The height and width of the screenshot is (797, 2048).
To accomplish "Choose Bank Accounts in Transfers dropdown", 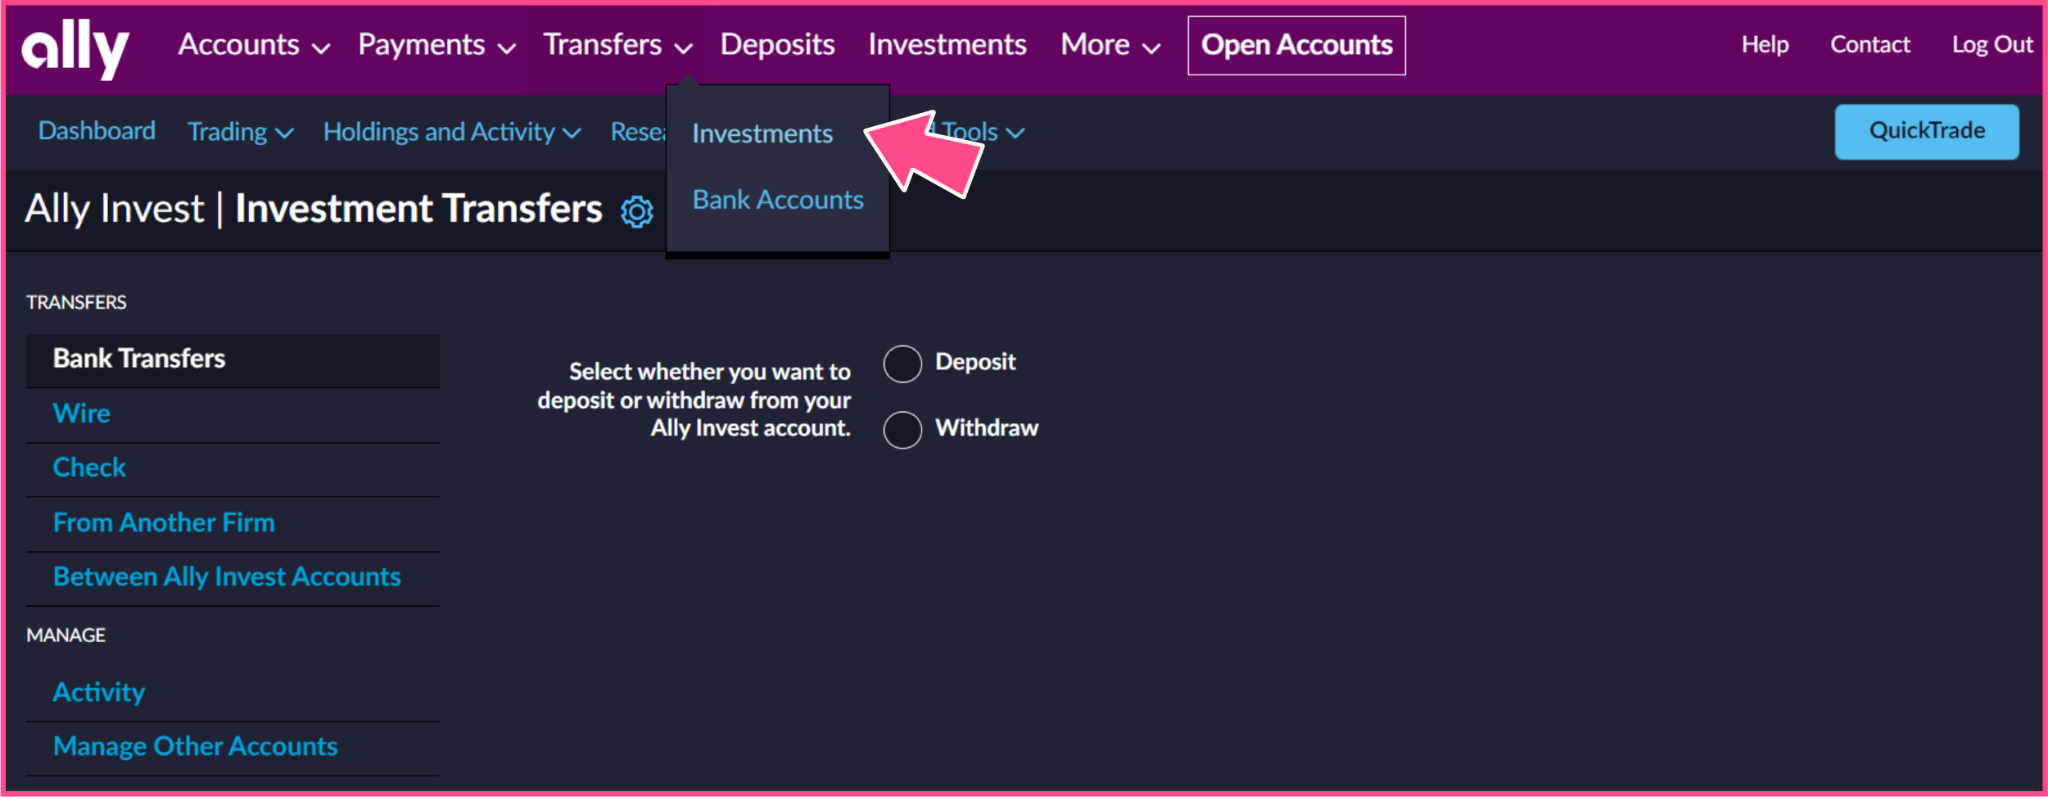I will pos(778,200).
